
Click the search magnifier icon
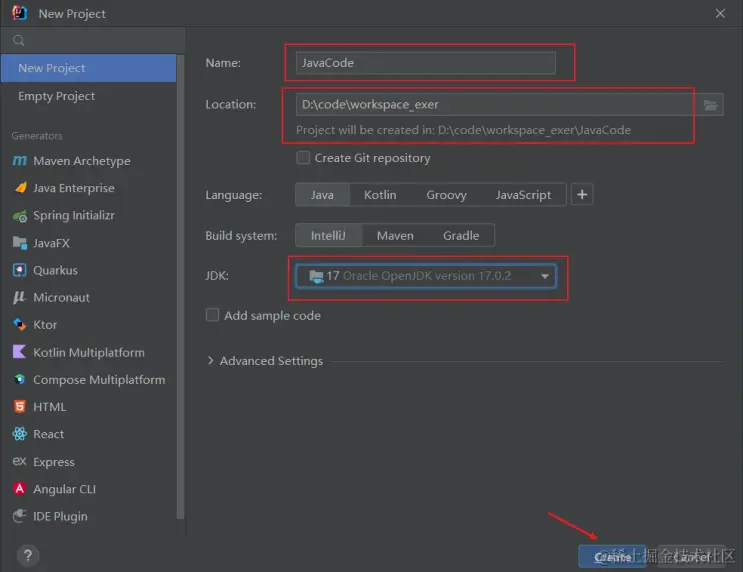pos(18,41)
